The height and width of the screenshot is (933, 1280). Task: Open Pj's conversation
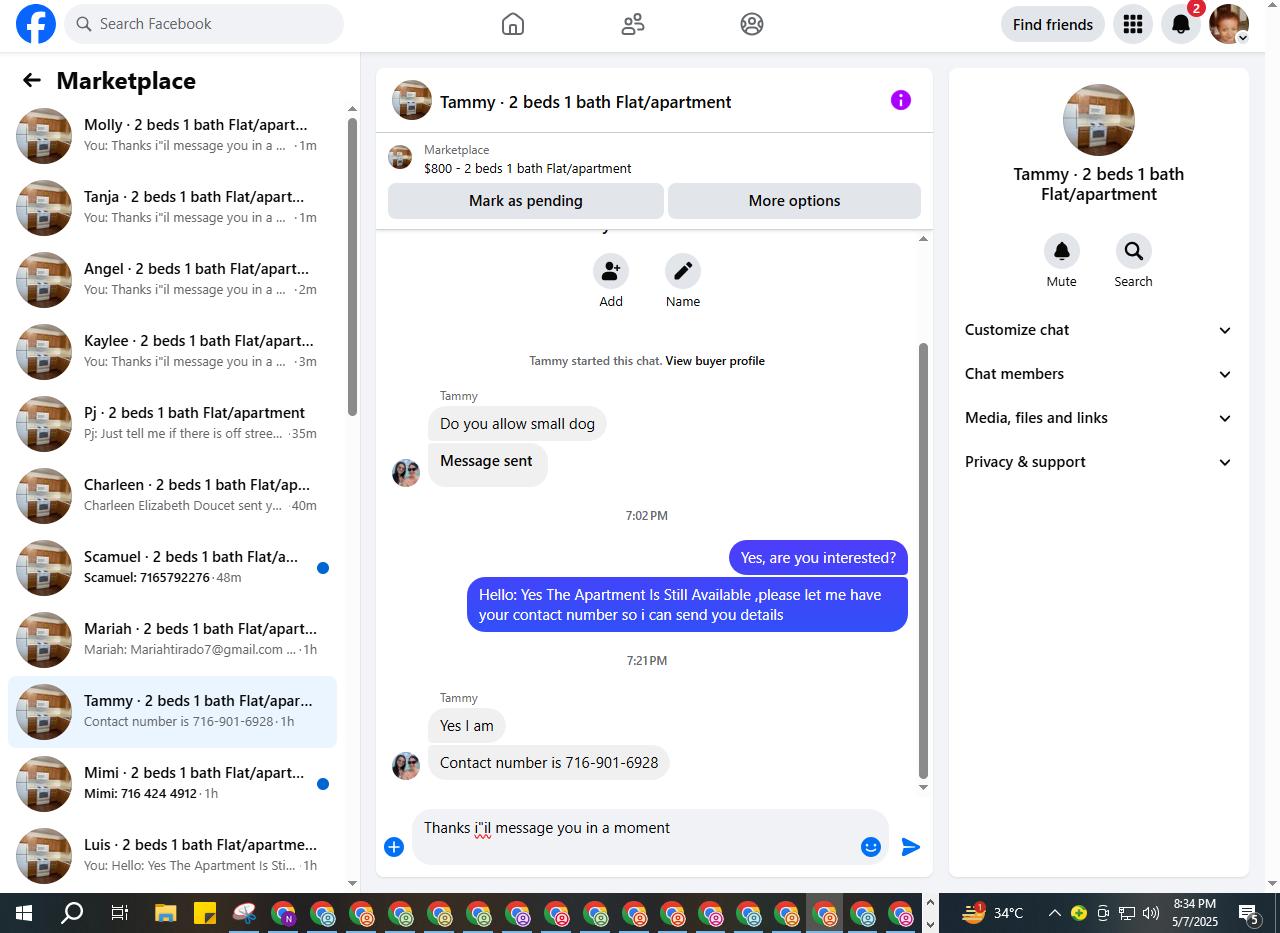pos(172,424)
